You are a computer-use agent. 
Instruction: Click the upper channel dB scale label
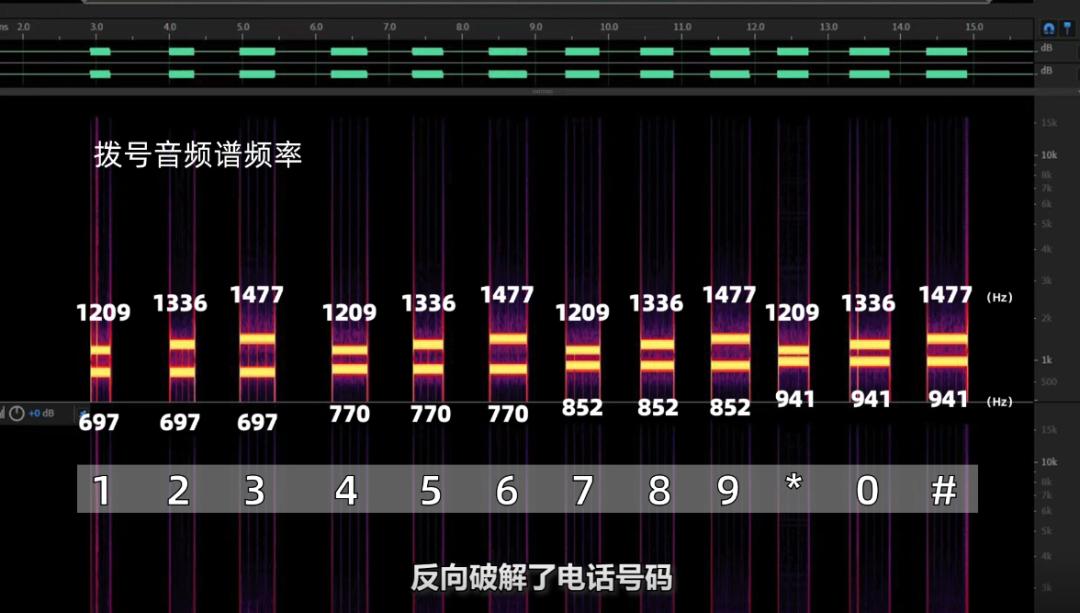coord(1046,48)
